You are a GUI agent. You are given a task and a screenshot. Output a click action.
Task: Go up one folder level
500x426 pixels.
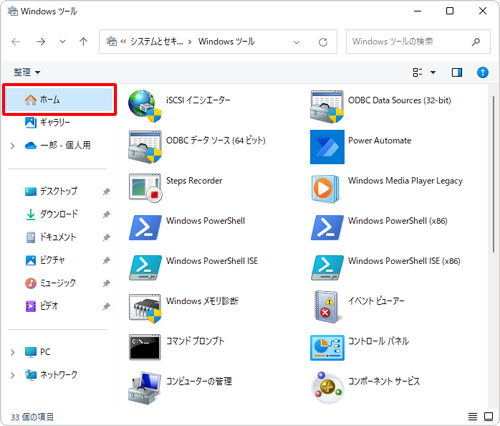pyautogui.click(x=83, y=42)
